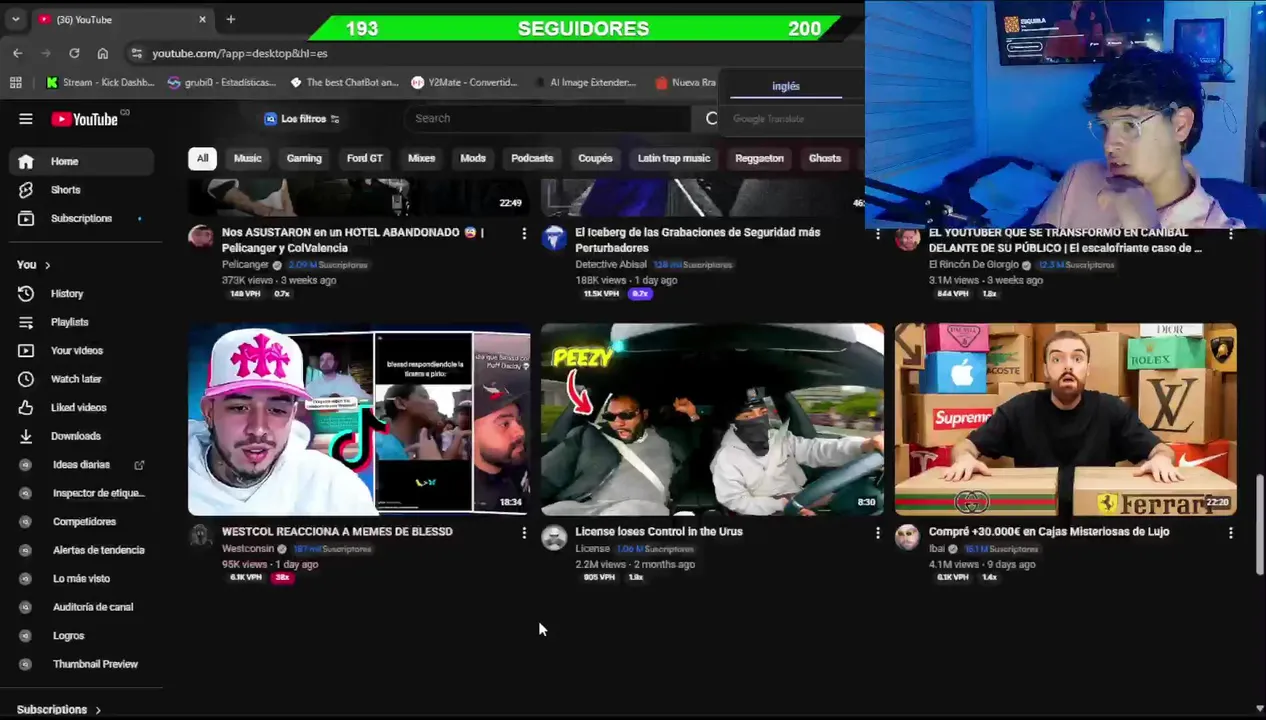
Task: Select the Reggaeton filter chip
Action: [759, 158]
